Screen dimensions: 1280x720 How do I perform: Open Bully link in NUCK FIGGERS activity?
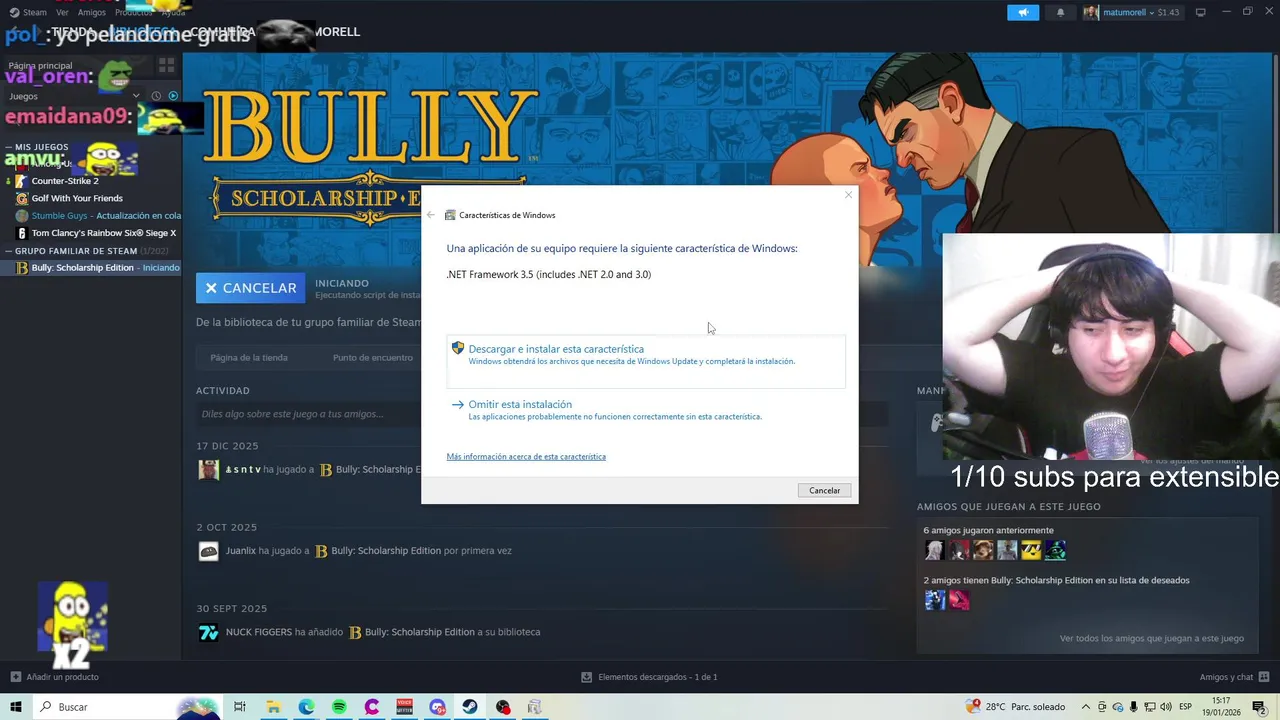point(419,632)
